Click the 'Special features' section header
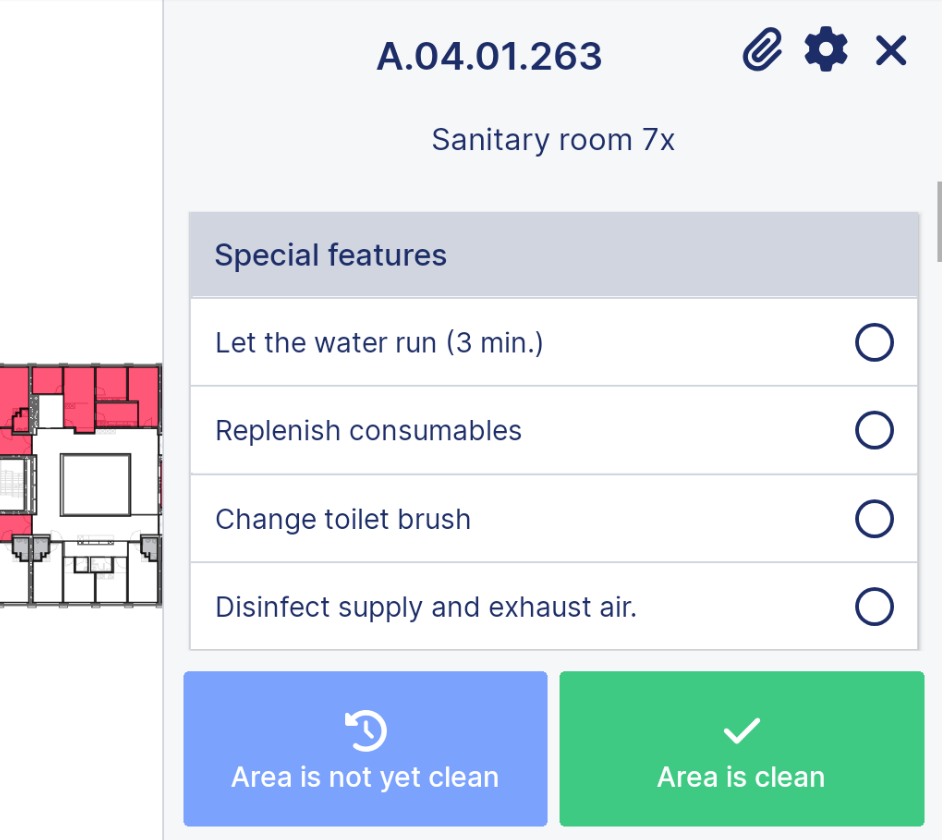942x840 pixels. pos(554,255)
